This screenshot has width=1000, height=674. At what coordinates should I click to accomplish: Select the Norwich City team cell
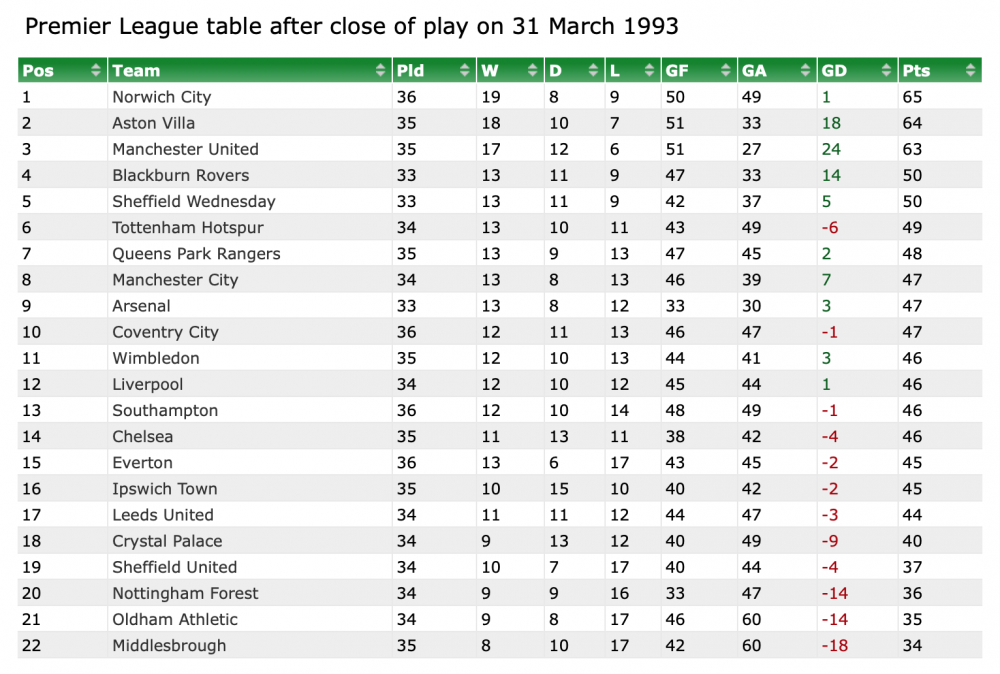point(162,97)
